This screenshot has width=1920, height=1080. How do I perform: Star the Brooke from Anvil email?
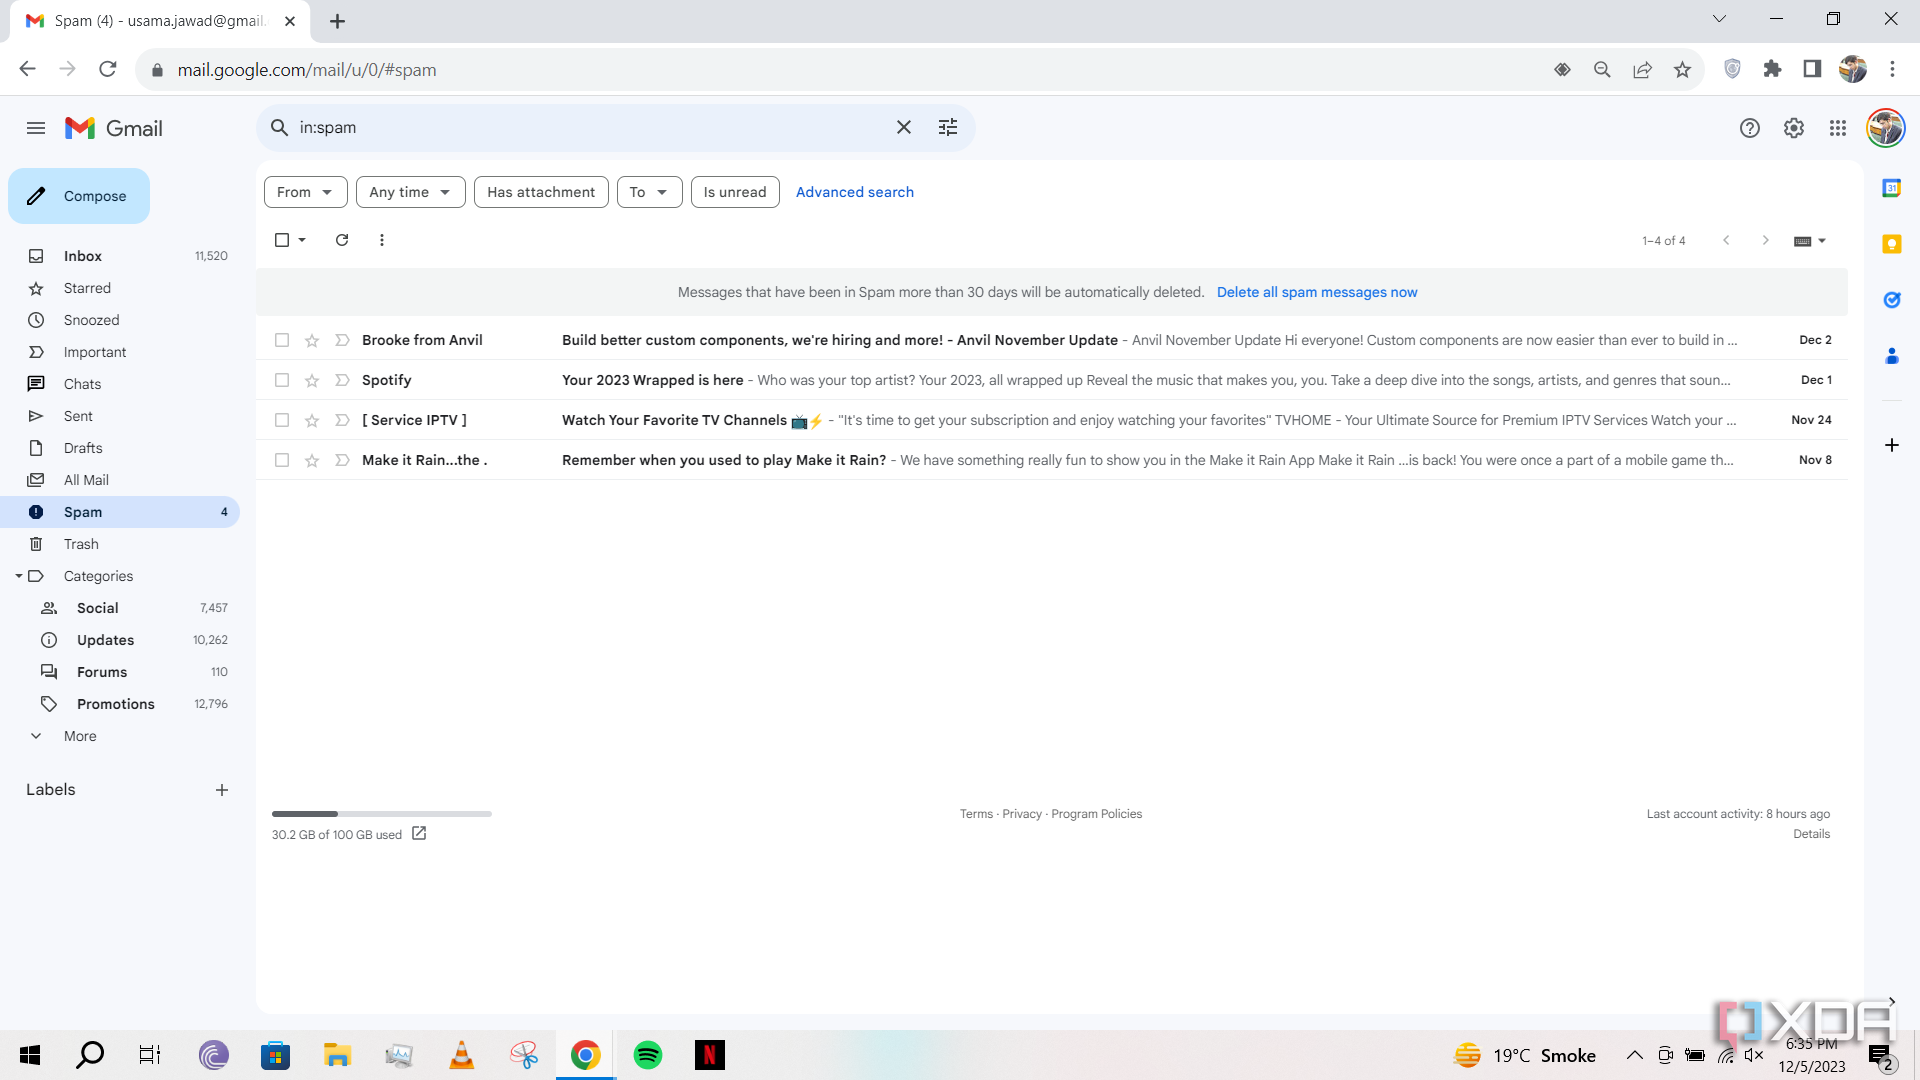tap(312, 341)
